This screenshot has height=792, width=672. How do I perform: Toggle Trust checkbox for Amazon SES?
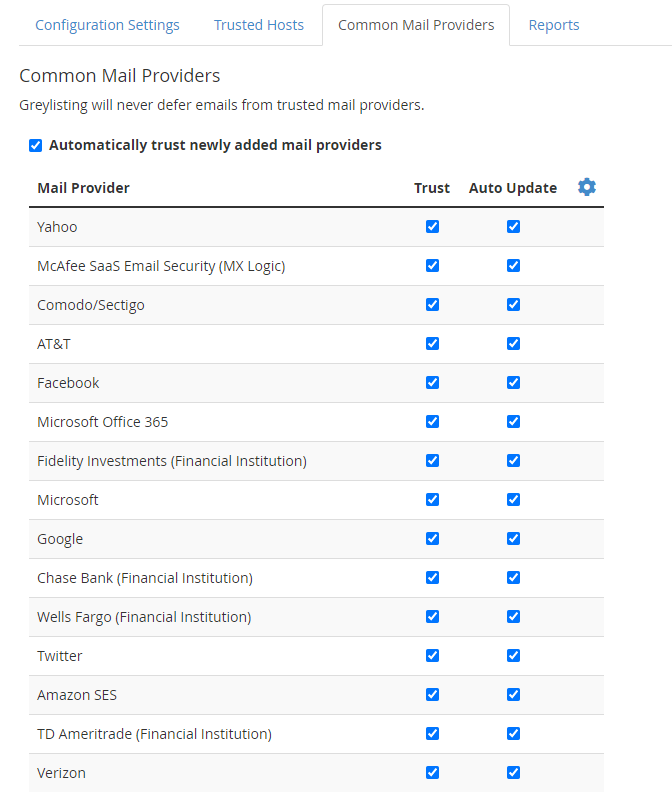coord(433,695)
